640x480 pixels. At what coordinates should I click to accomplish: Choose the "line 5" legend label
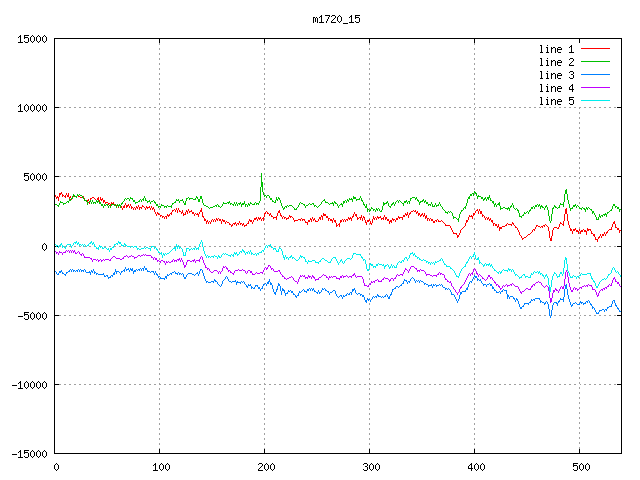(556, 101)
